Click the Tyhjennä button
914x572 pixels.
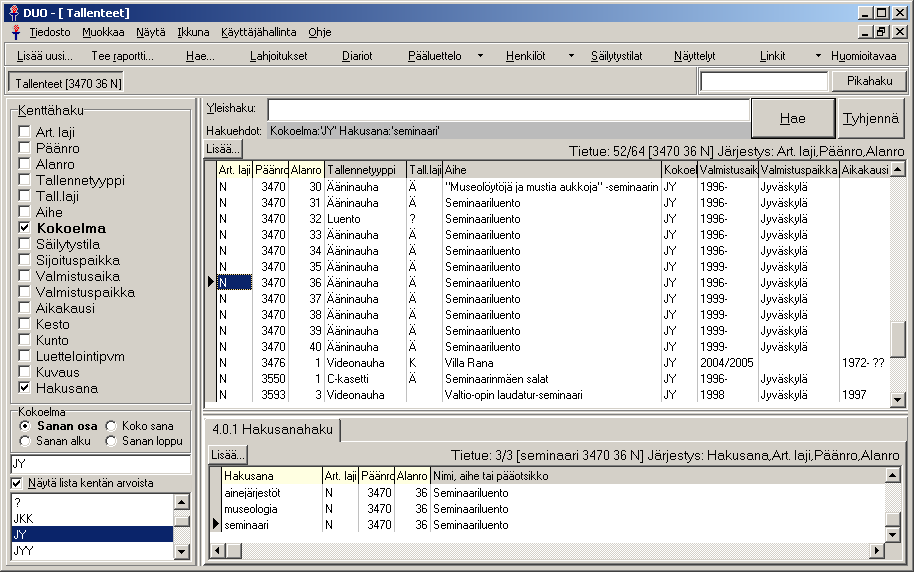click(871, 118)
